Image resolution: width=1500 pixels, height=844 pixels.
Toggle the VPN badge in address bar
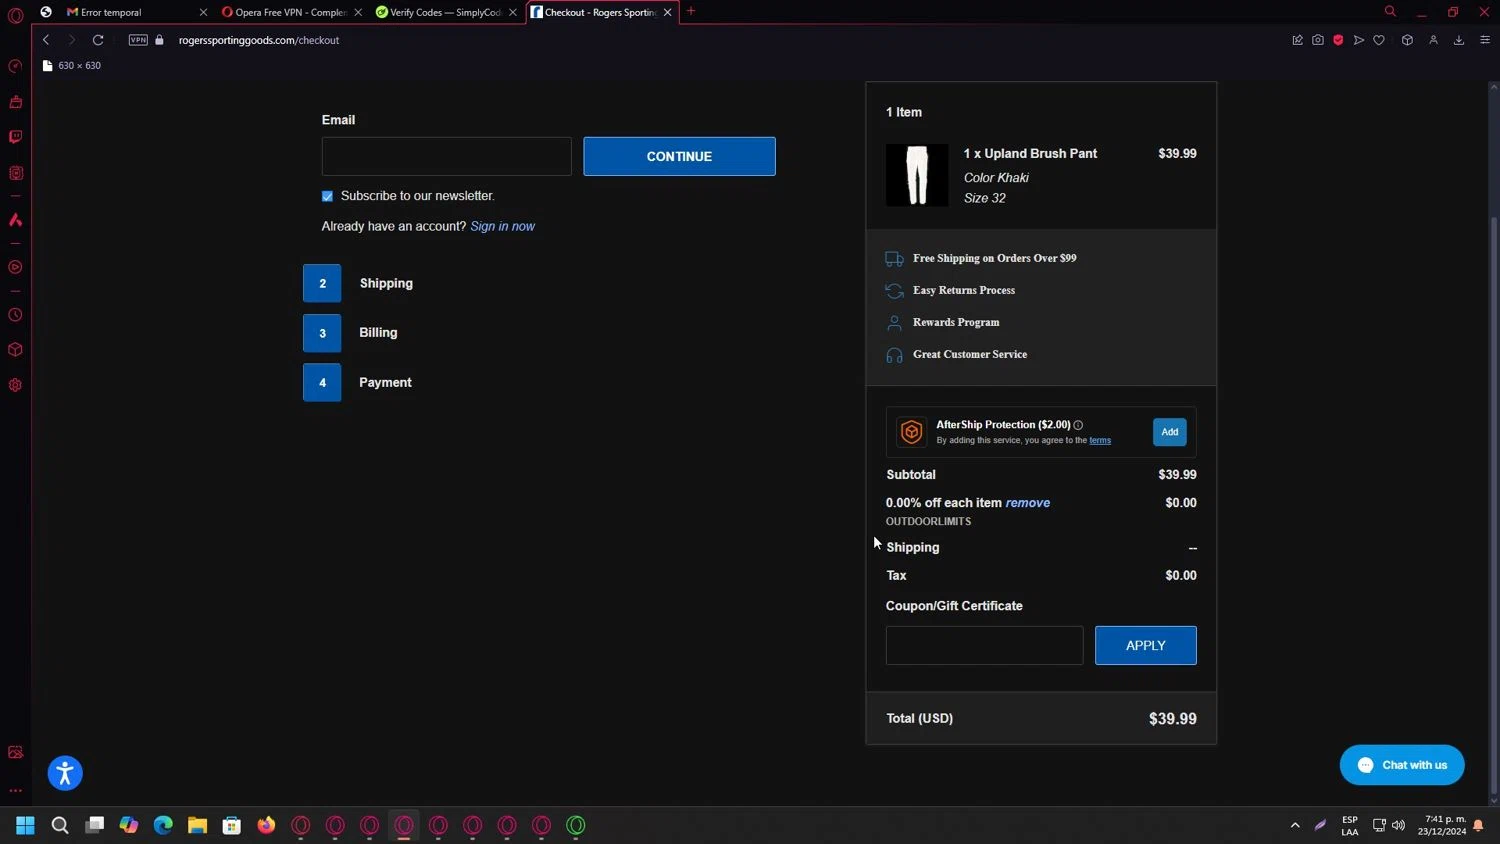point(138,40)
